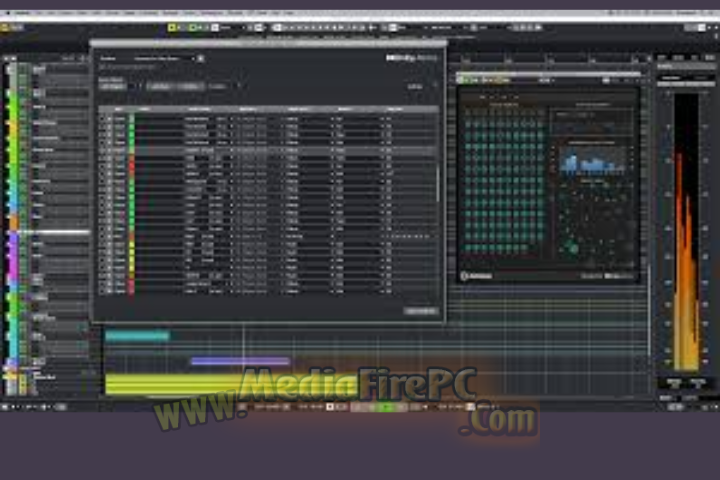Select the cyan clip in the project timeline

point(137,336)
